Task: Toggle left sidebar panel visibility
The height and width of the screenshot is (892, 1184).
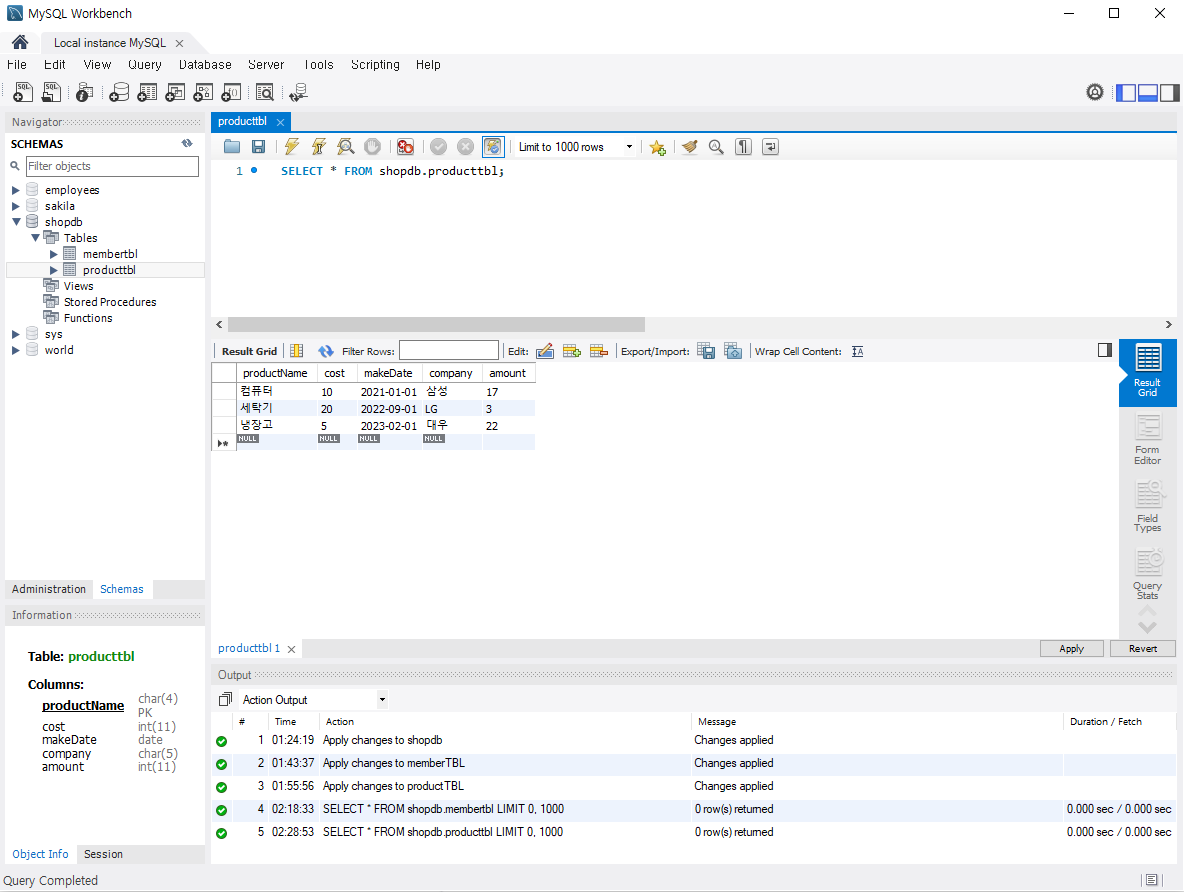Action: [1126, 92]
